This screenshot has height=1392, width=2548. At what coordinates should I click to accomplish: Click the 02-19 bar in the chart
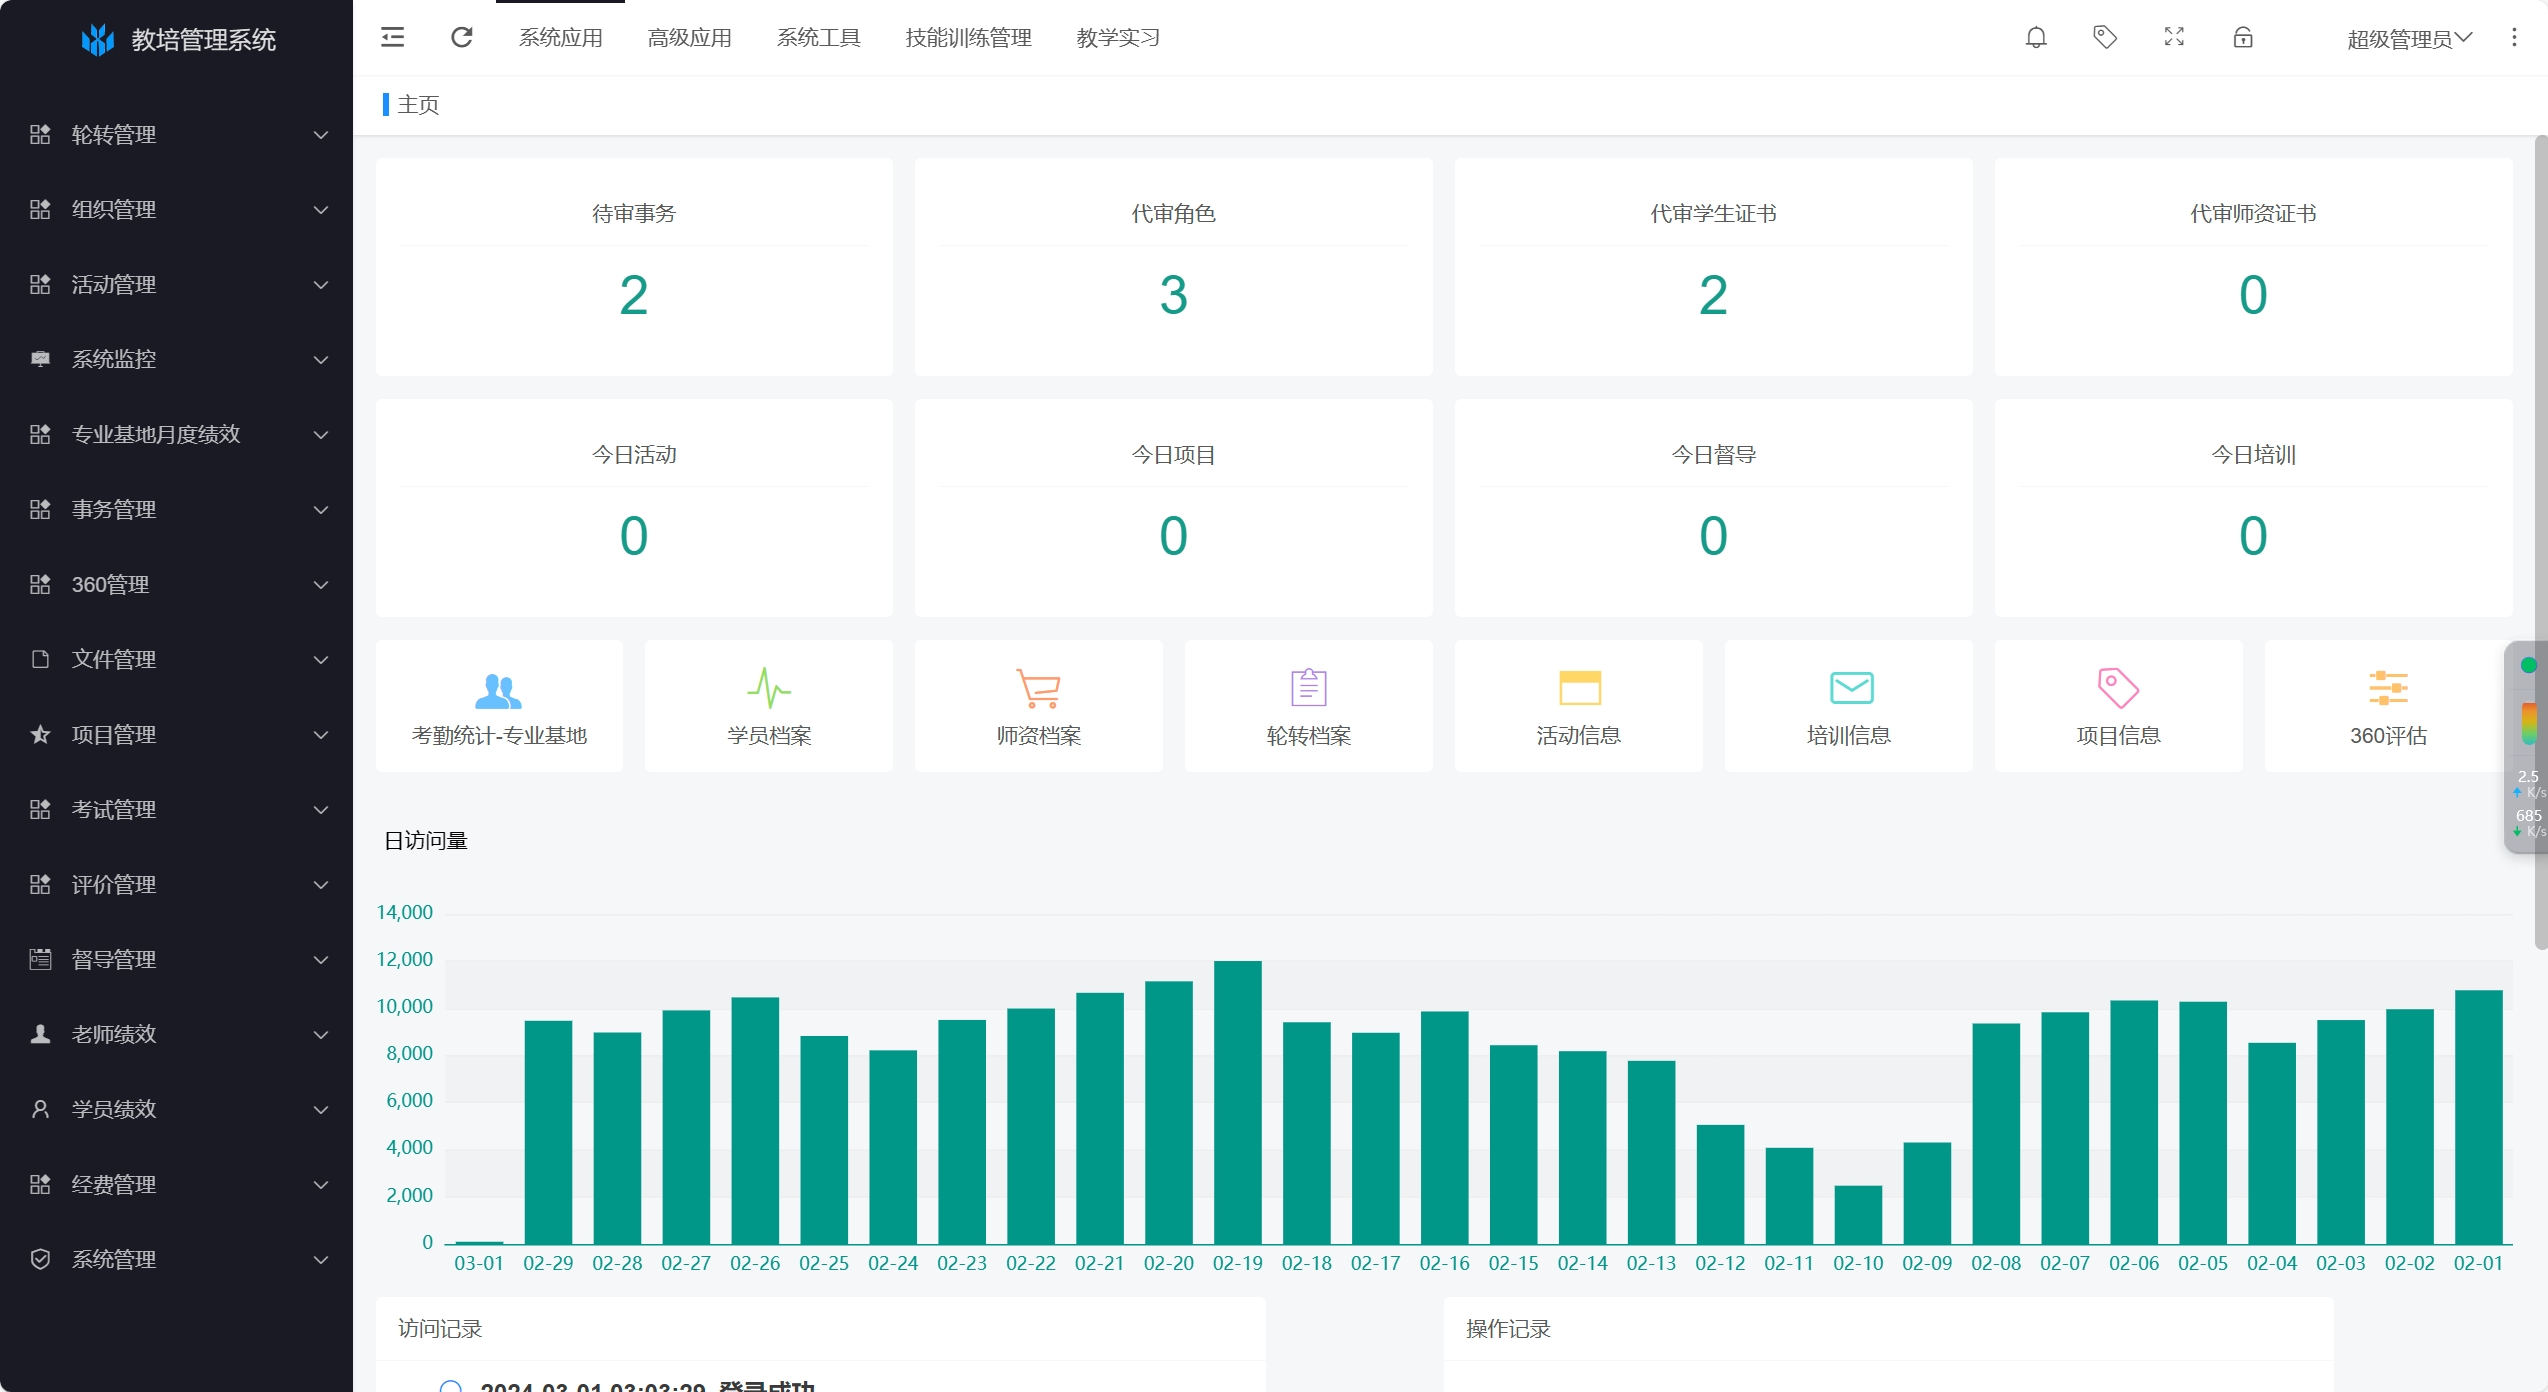coord(1238,1102)
